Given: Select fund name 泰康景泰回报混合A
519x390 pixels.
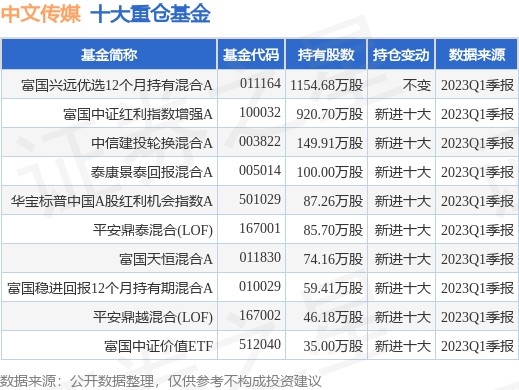Looking at the screenshot, I should pyautogui.click(x=152, y=172).
